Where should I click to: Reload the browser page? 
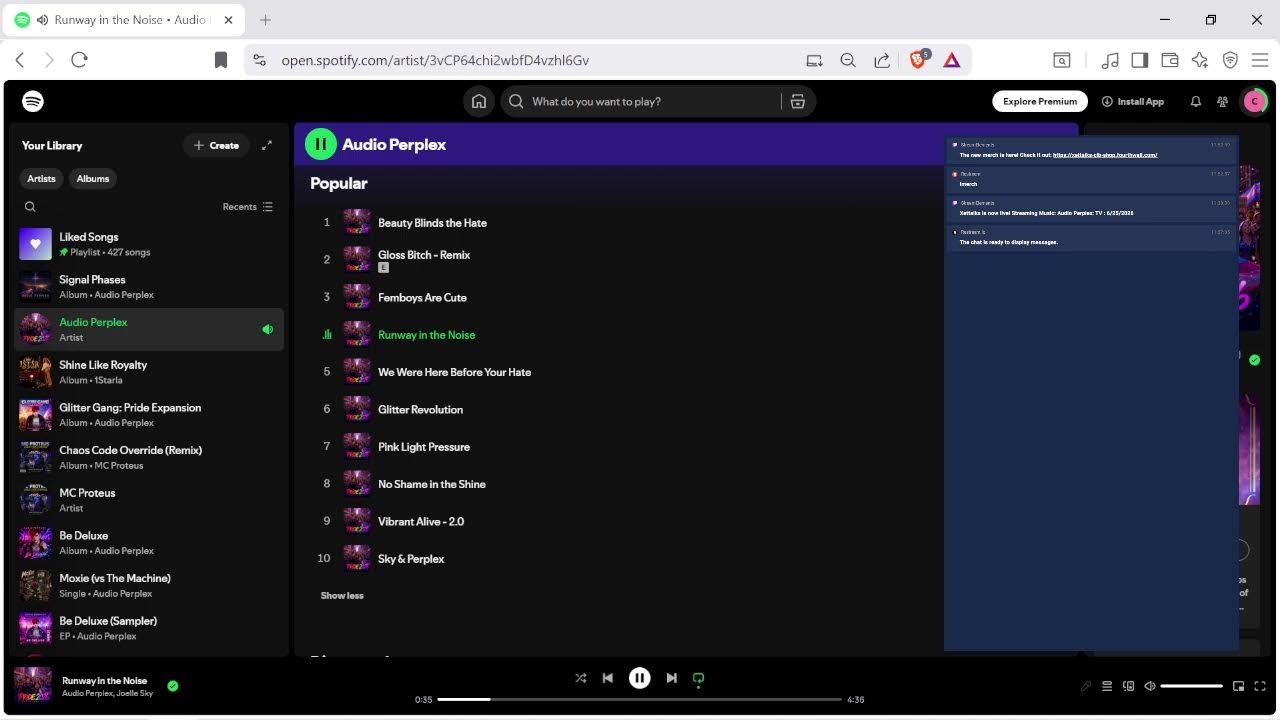(x=80, y=60)
